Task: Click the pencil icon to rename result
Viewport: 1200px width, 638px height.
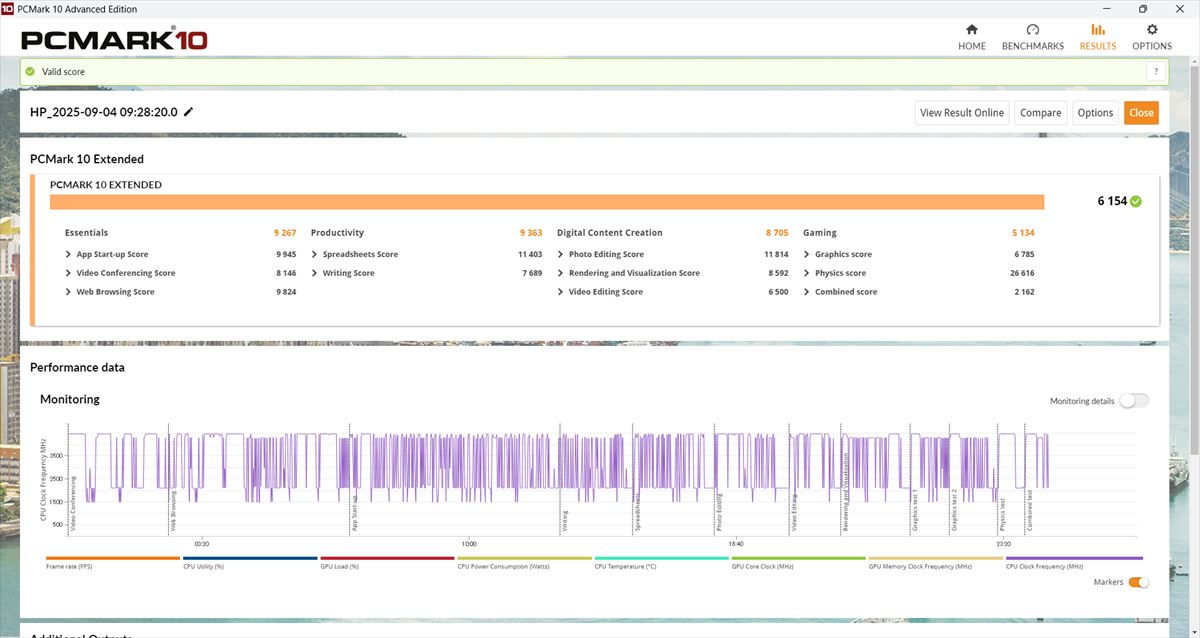Action: (x=189, y=112)
